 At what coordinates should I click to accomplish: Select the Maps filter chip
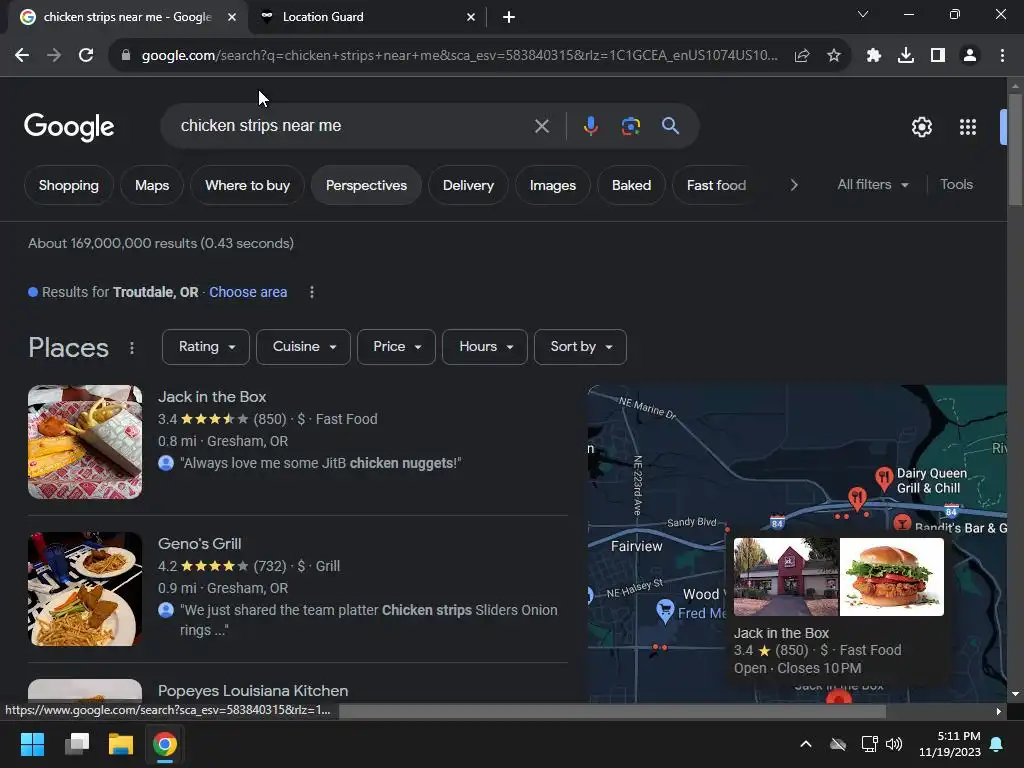[152, 185]
